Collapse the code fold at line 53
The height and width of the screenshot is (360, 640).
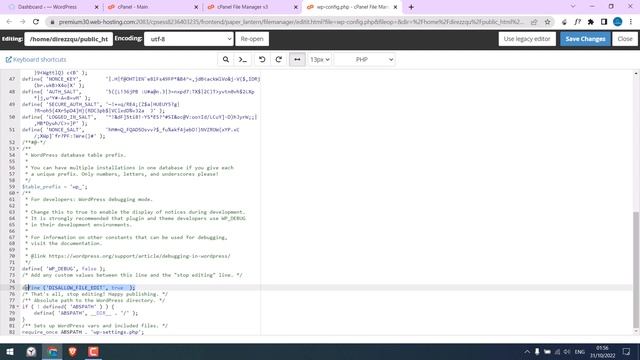[x=17, y=149]
